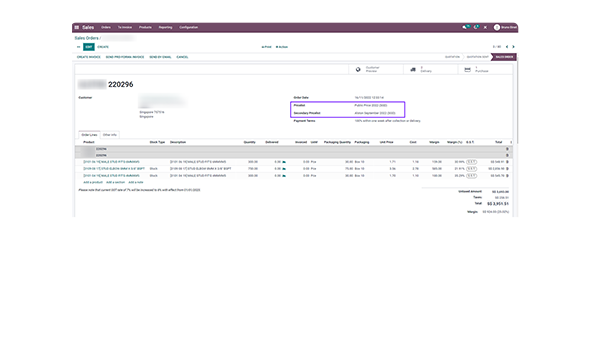Open the To Invoice menu

pyautogui.click(x=125, y=27)
